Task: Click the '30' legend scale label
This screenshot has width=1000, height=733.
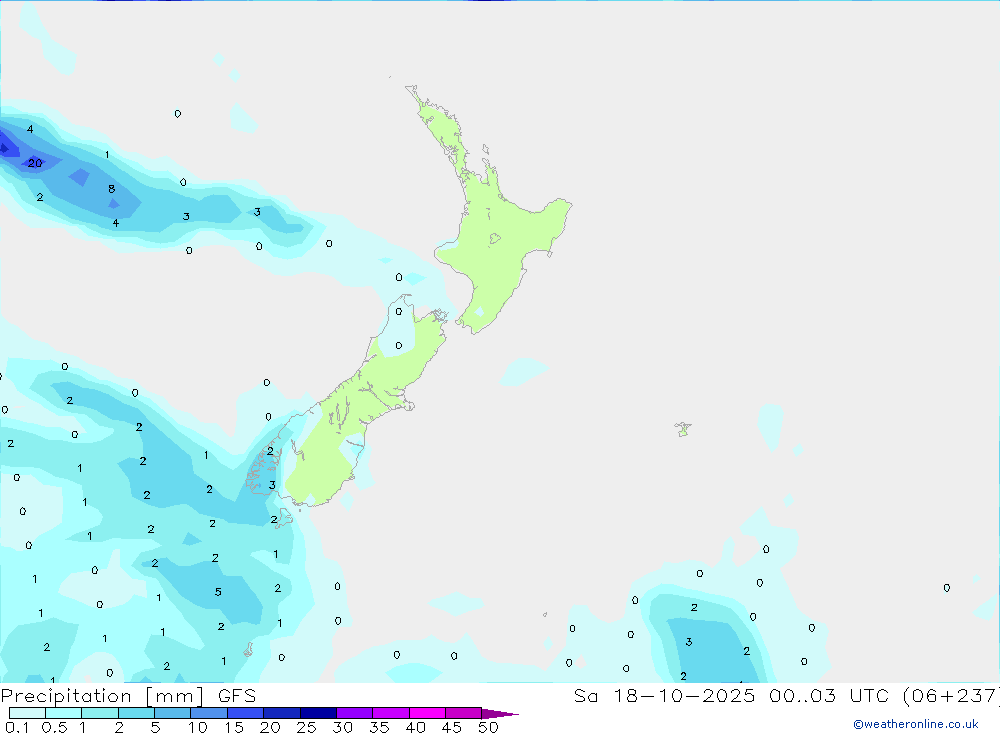Action: click(342, 727)
